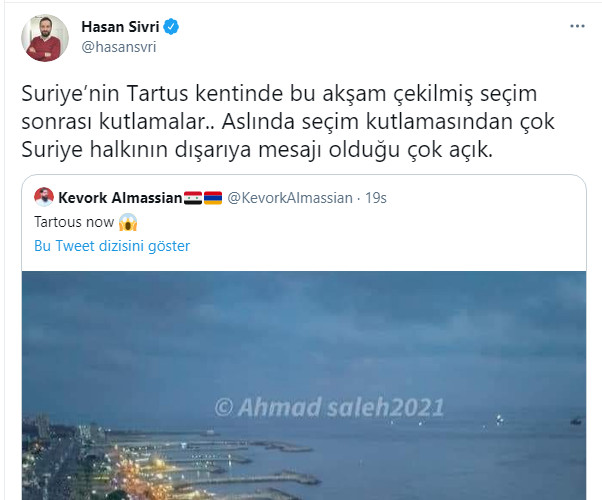Open the Tartous coastline video thumbnail
Viewport: 602px width, 500px height.
tap(304, 386)
